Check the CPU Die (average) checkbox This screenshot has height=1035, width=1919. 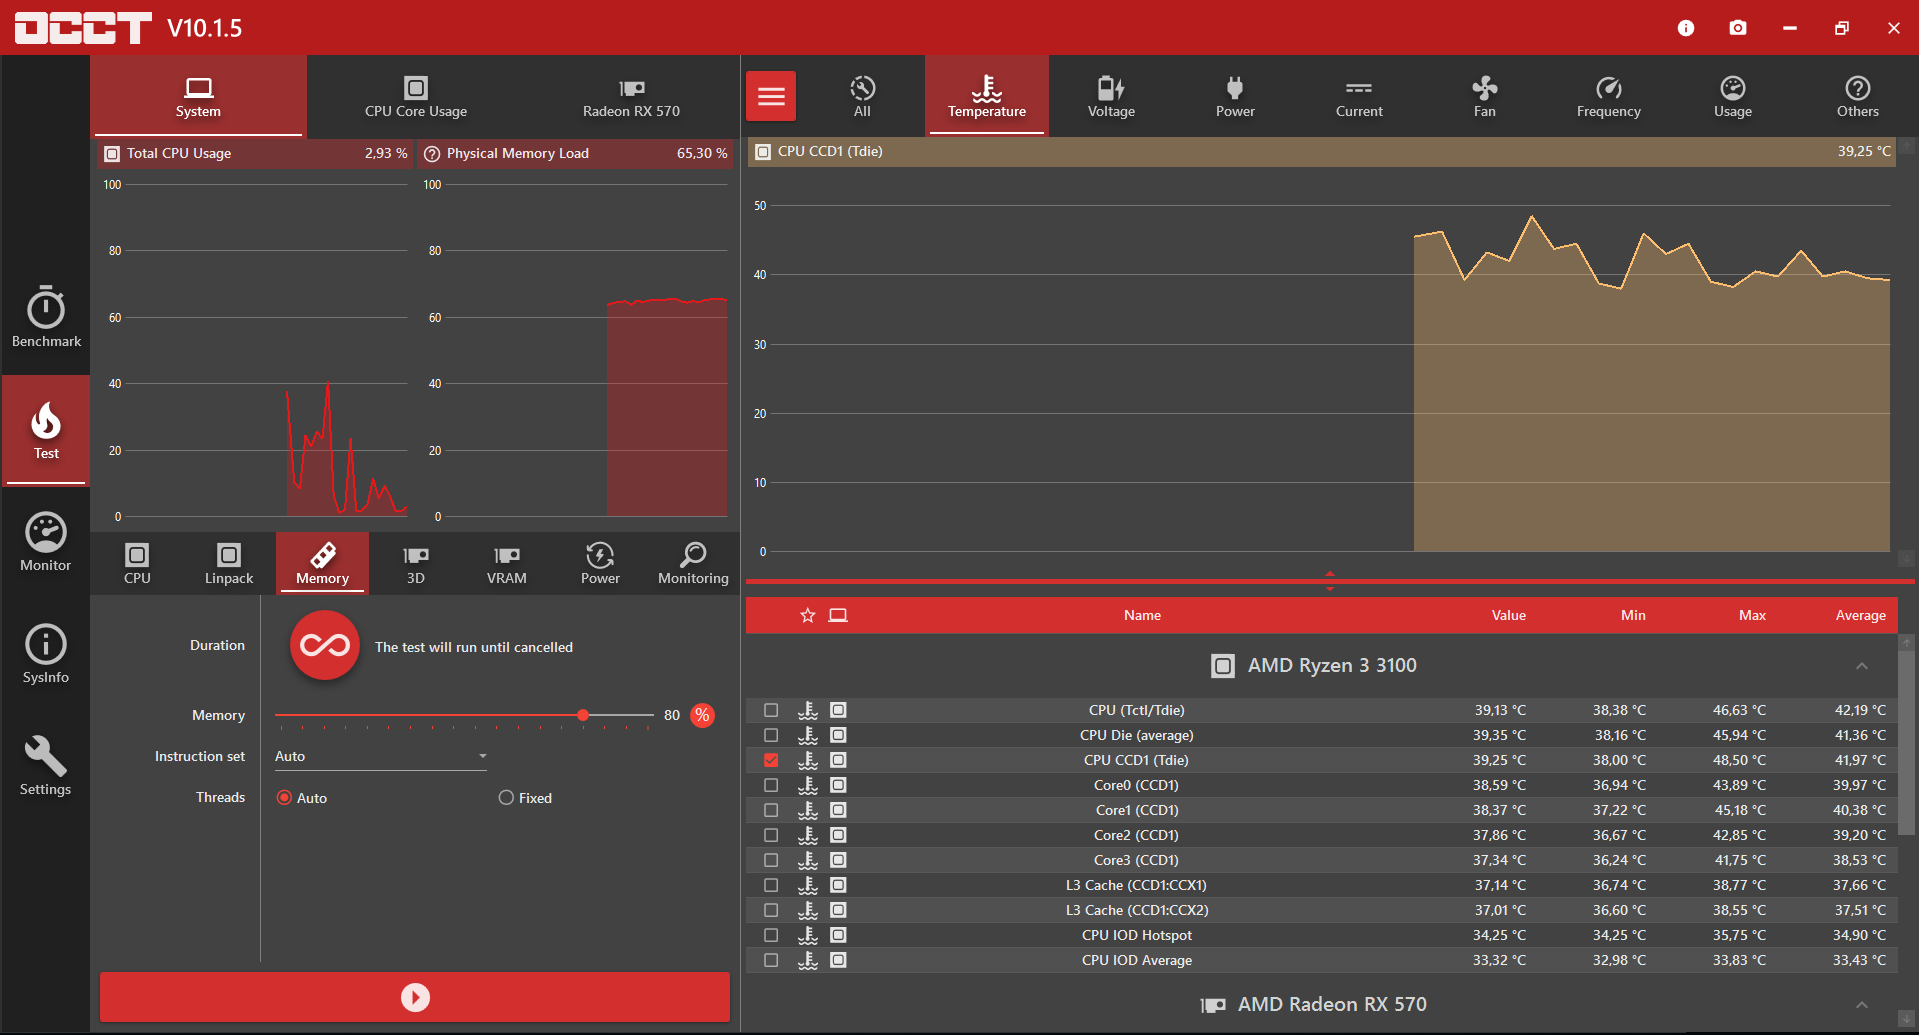pos(771,735)
